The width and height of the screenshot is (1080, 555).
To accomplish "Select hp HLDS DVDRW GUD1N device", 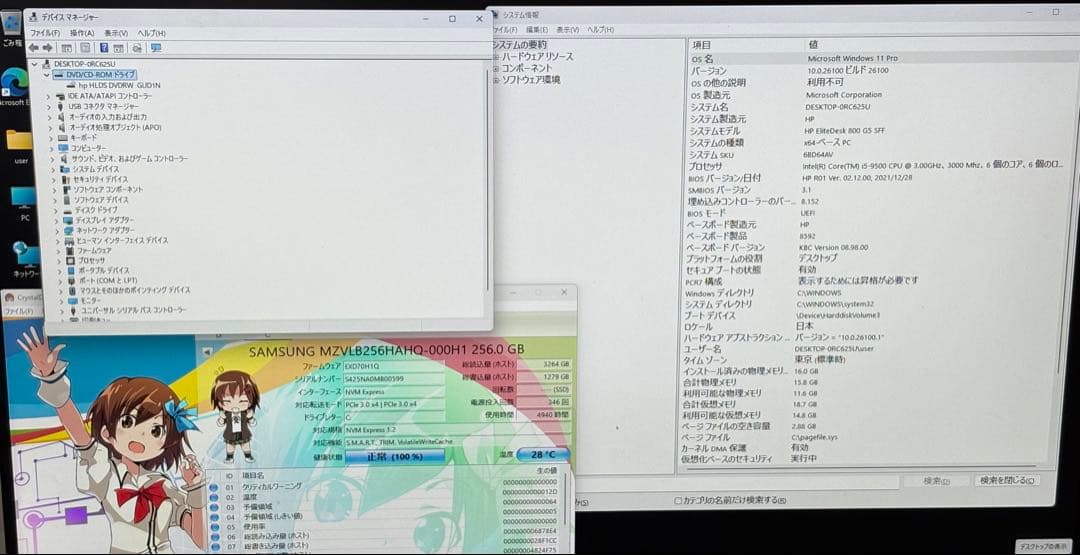I will [118, 85].
